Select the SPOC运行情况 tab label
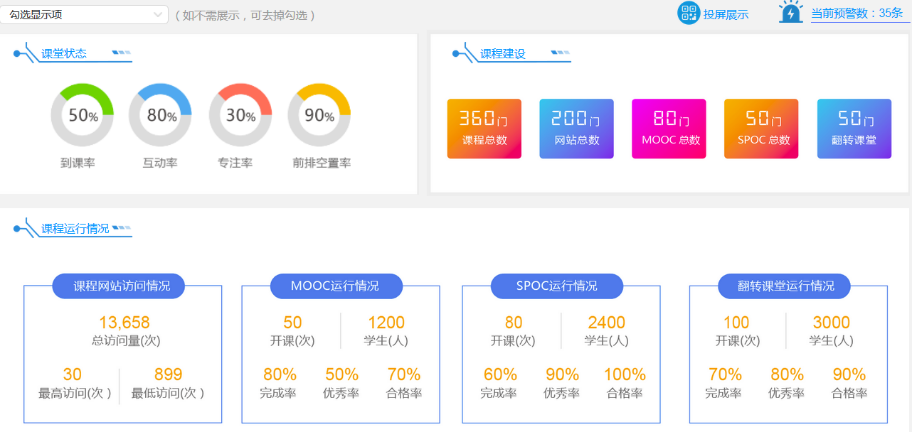The image size is (912, 432). (556, 286)
